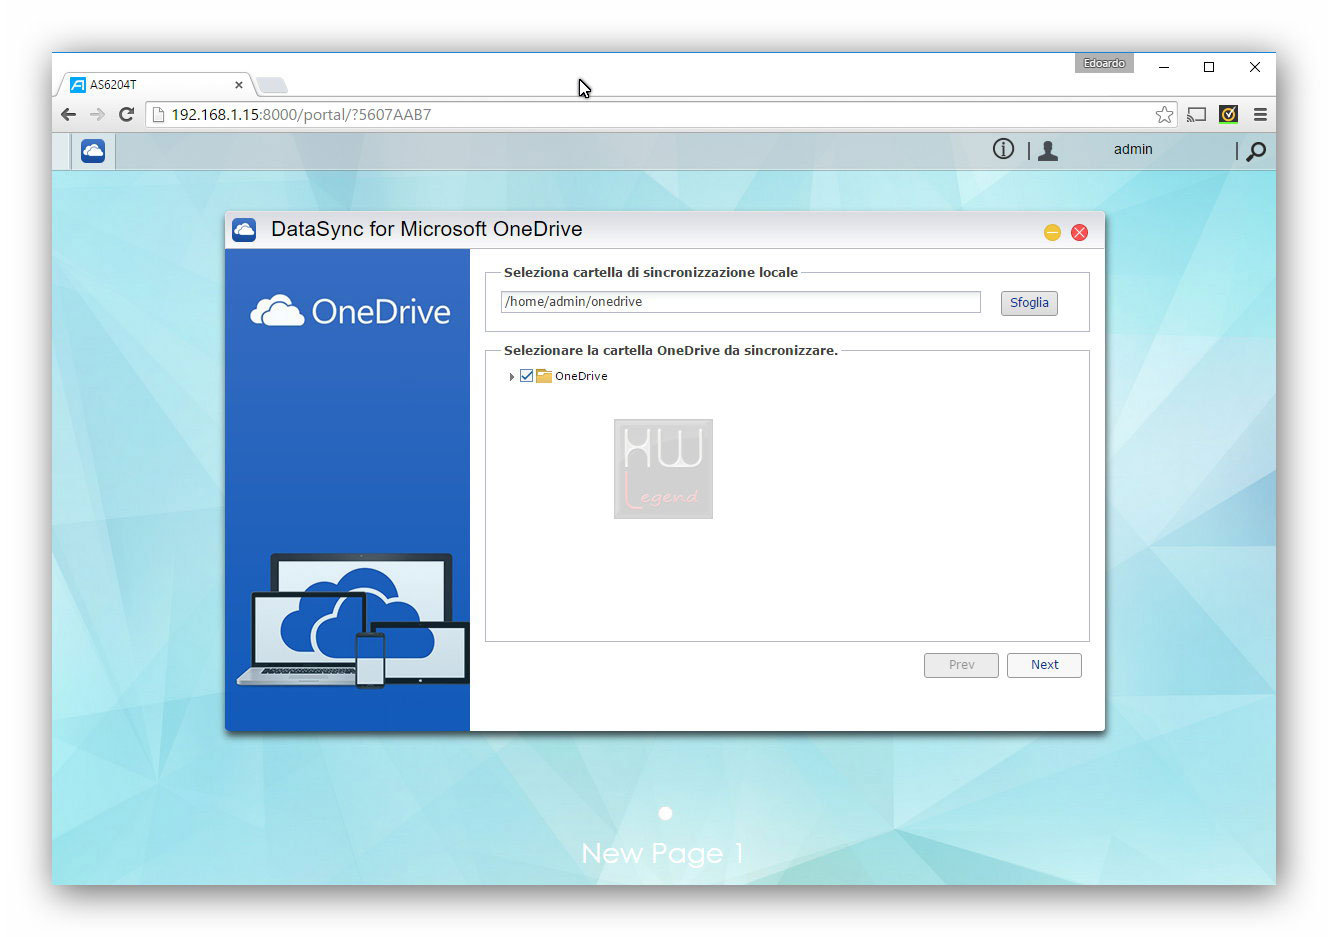Click the OneDrive folder icon in the tree
The height and width of the screenshot is (937, 1328).
click(544, 376)
